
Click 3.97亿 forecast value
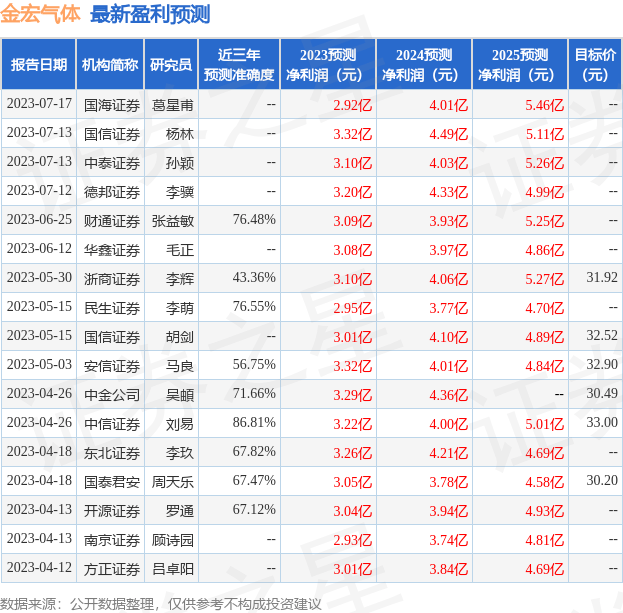449,250
